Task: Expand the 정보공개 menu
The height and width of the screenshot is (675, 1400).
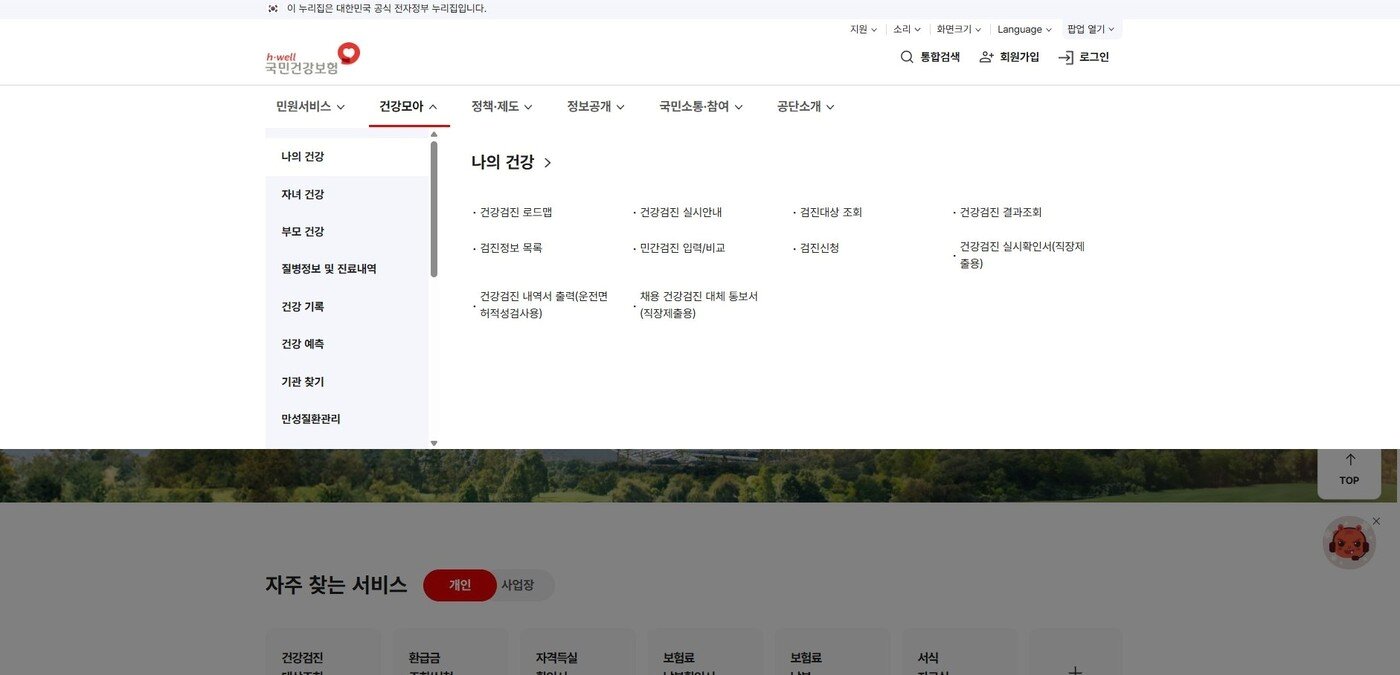Action: [596, 106]
